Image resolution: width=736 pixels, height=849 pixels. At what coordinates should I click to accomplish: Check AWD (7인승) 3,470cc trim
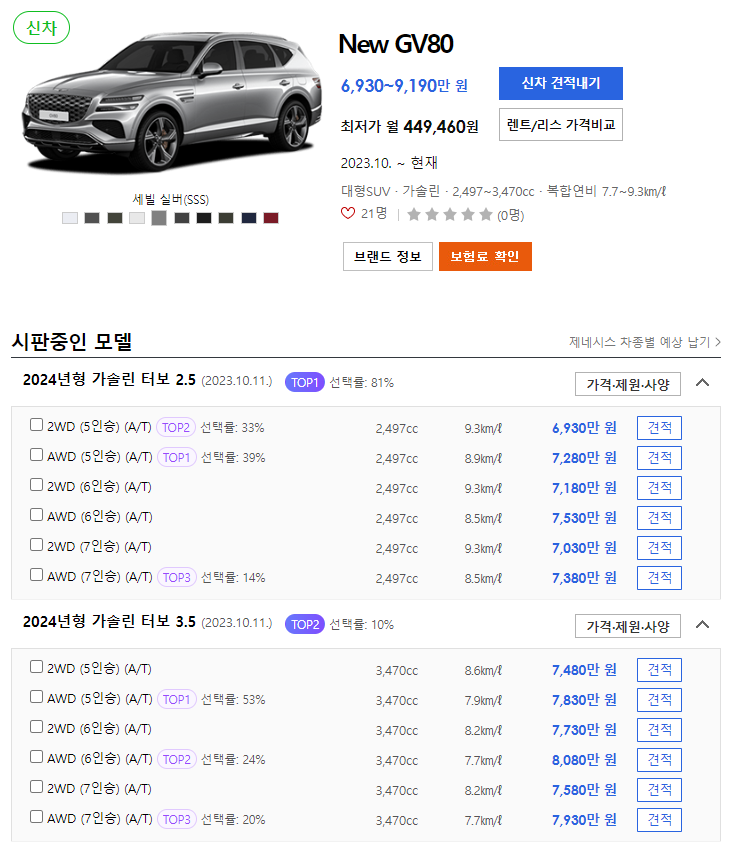36,817
